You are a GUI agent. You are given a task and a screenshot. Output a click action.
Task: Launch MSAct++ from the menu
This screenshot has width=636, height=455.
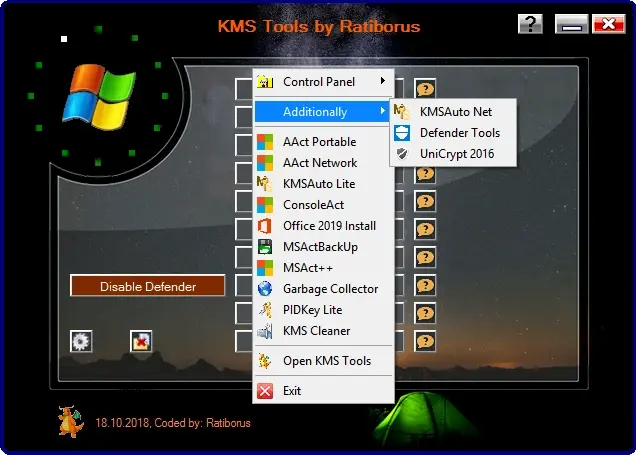(x=324, y=268)
